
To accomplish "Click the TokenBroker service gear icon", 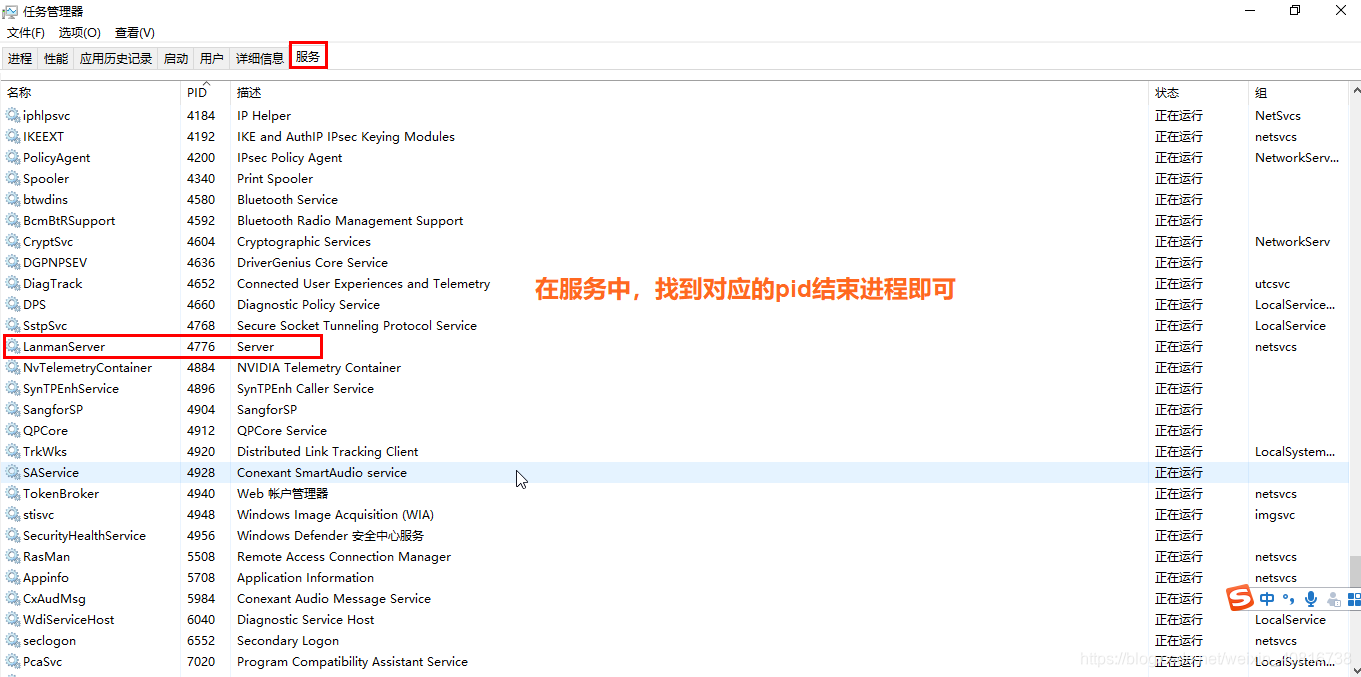I will [13, 494].
